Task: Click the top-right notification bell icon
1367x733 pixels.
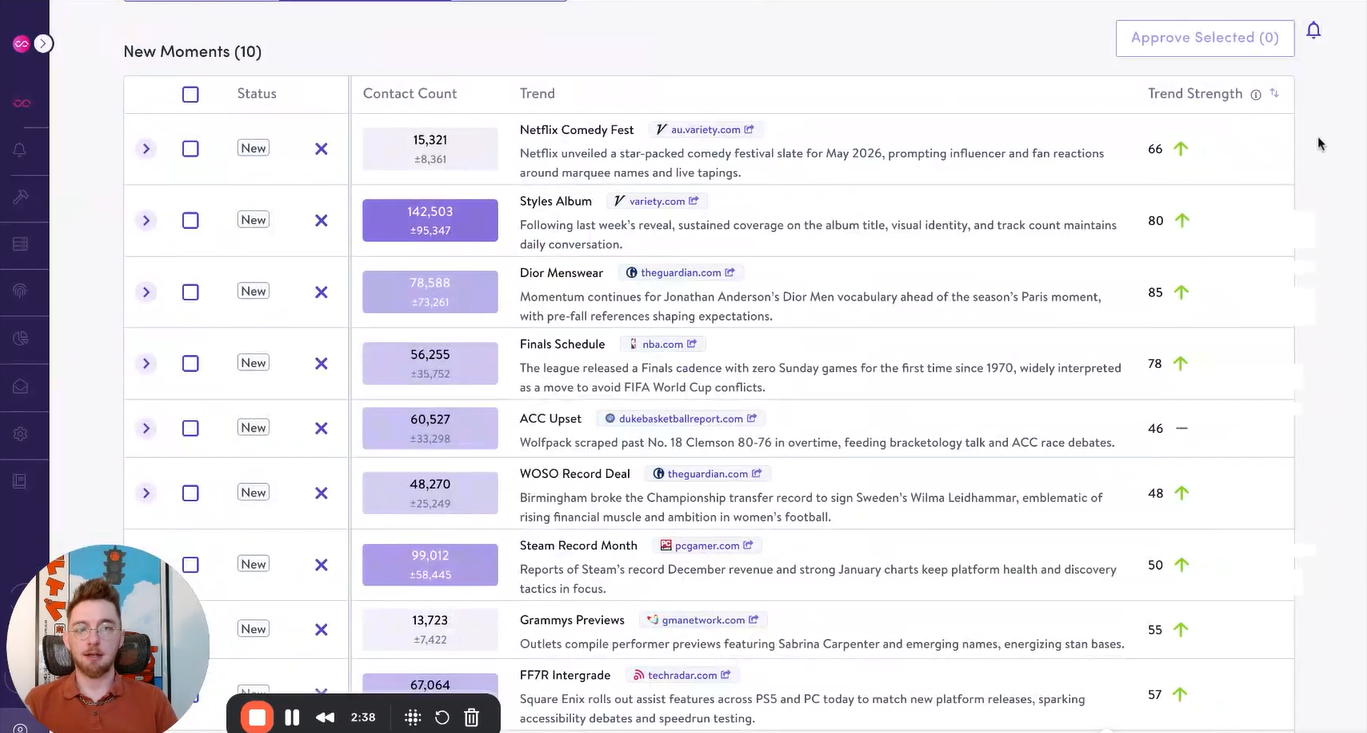Action: (1314, 31)
